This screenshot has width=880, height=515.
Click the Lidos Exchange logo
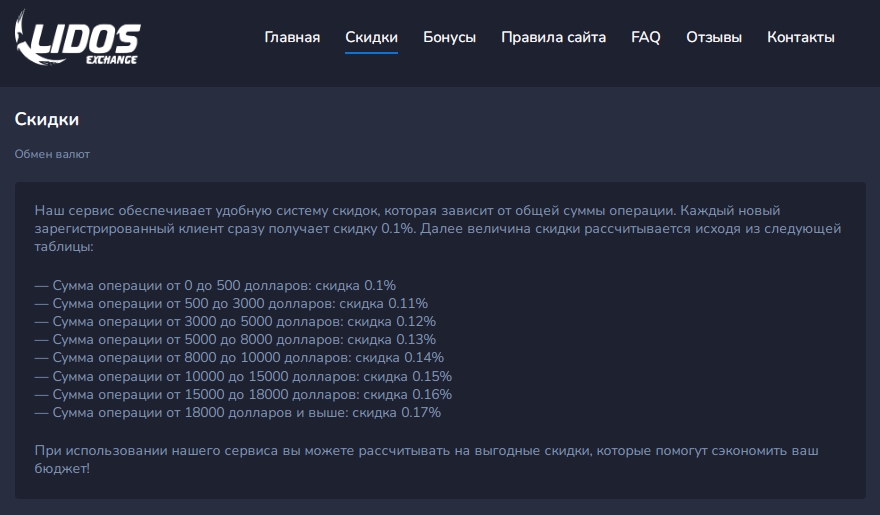coord(77,38)
